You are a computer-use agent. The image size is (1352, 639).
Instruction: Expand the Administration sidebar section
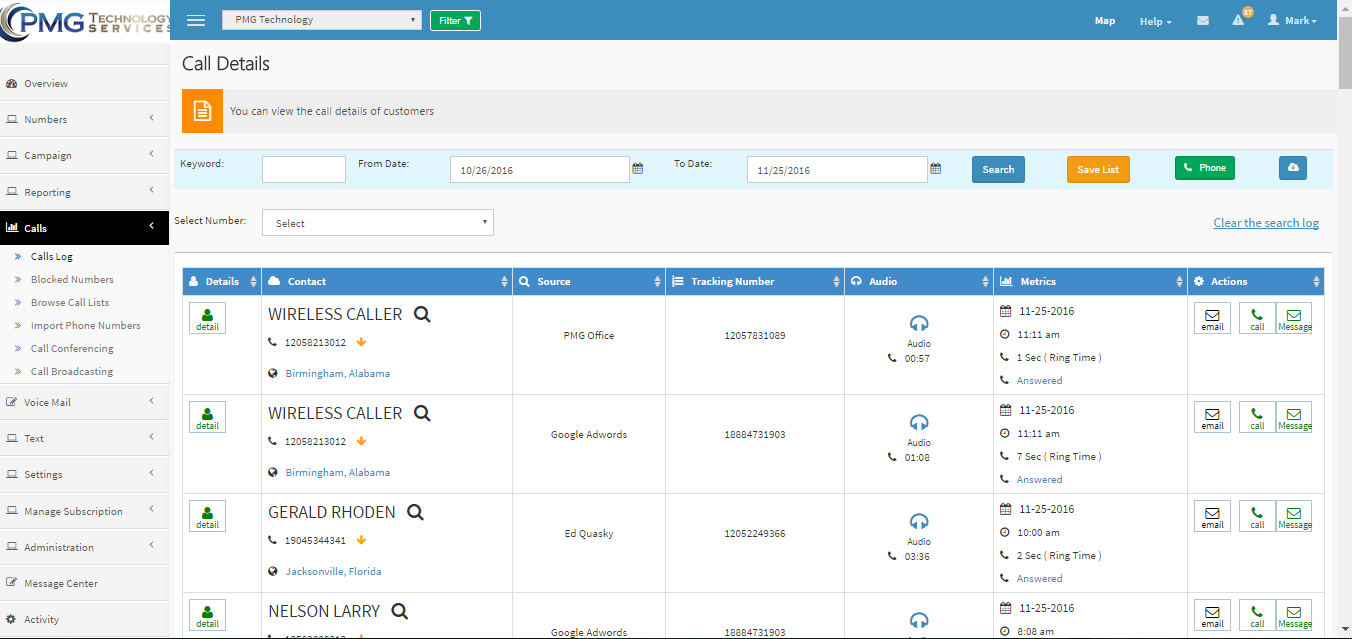[84, 547]
